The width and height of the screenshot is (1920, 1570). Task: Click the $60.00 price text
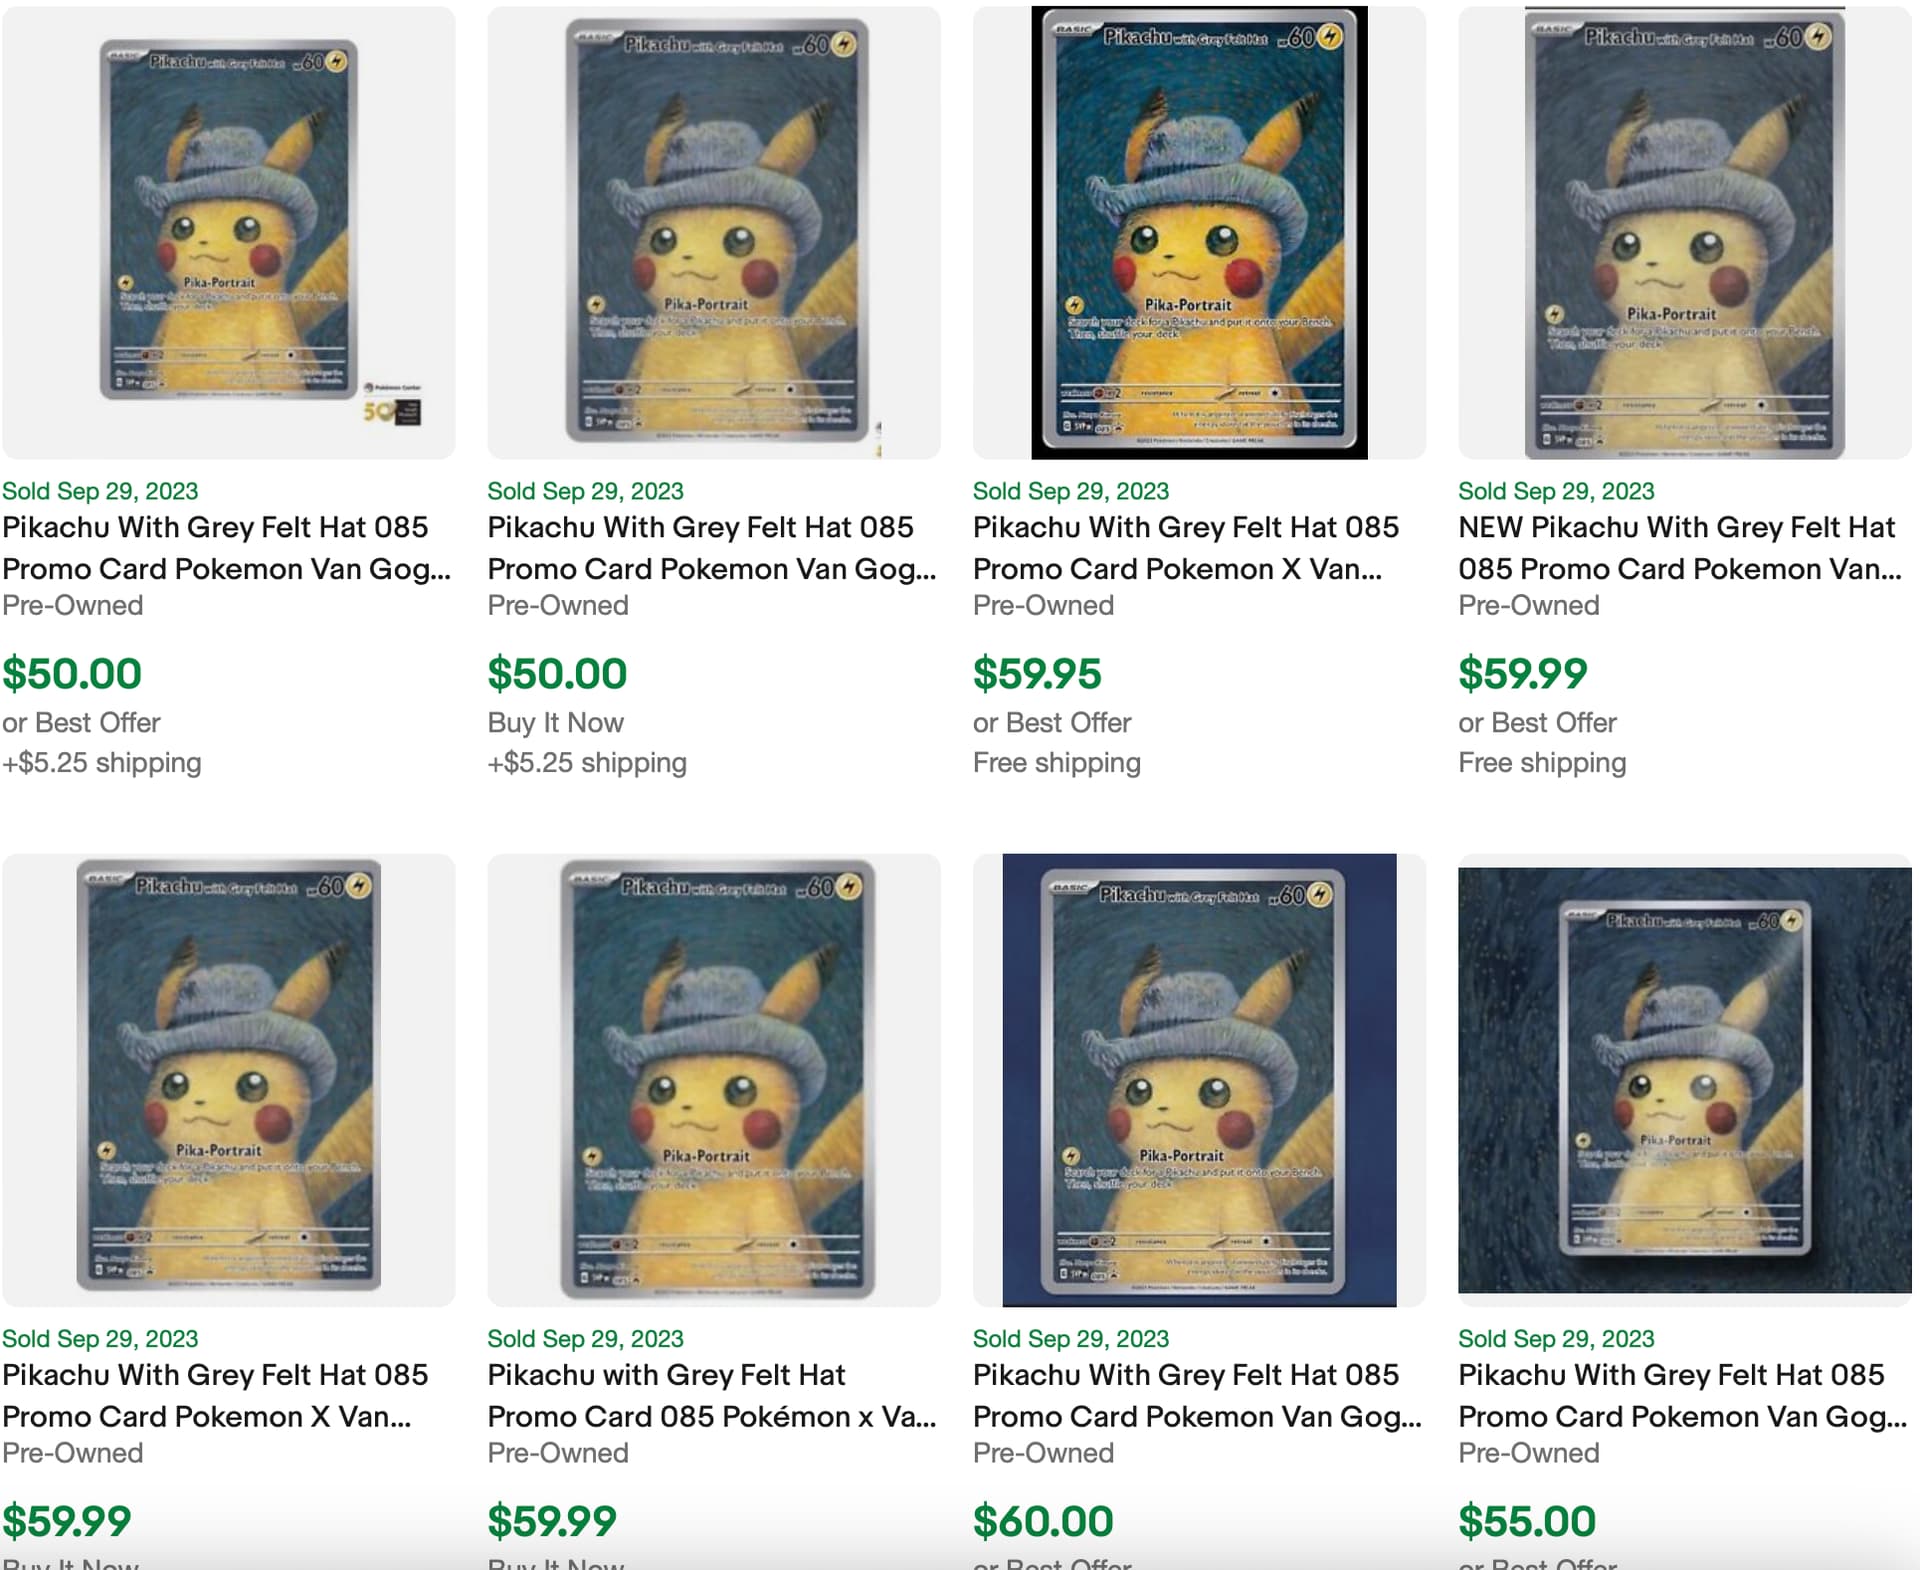point(1043,1522)
